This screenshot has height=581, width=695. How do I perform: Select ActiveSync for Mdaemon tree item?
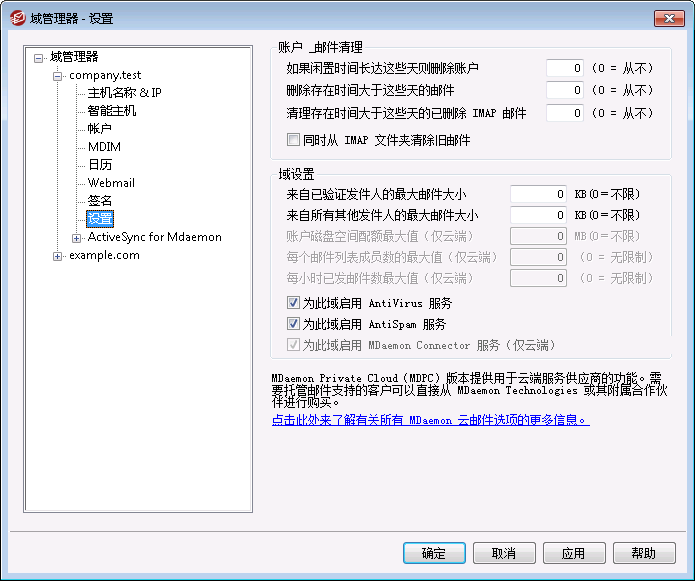click(155, 237)
